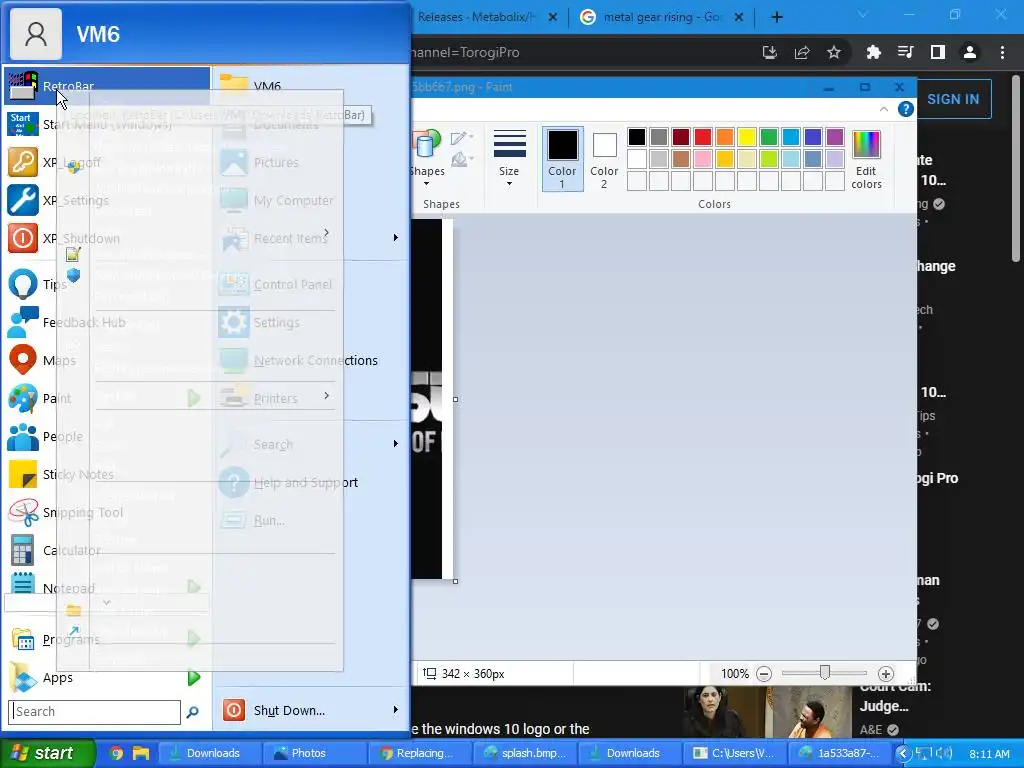This screenshot has width=1024, height=768.
Task: Click Chrome share page icon
Action: (x=802, y=52)
